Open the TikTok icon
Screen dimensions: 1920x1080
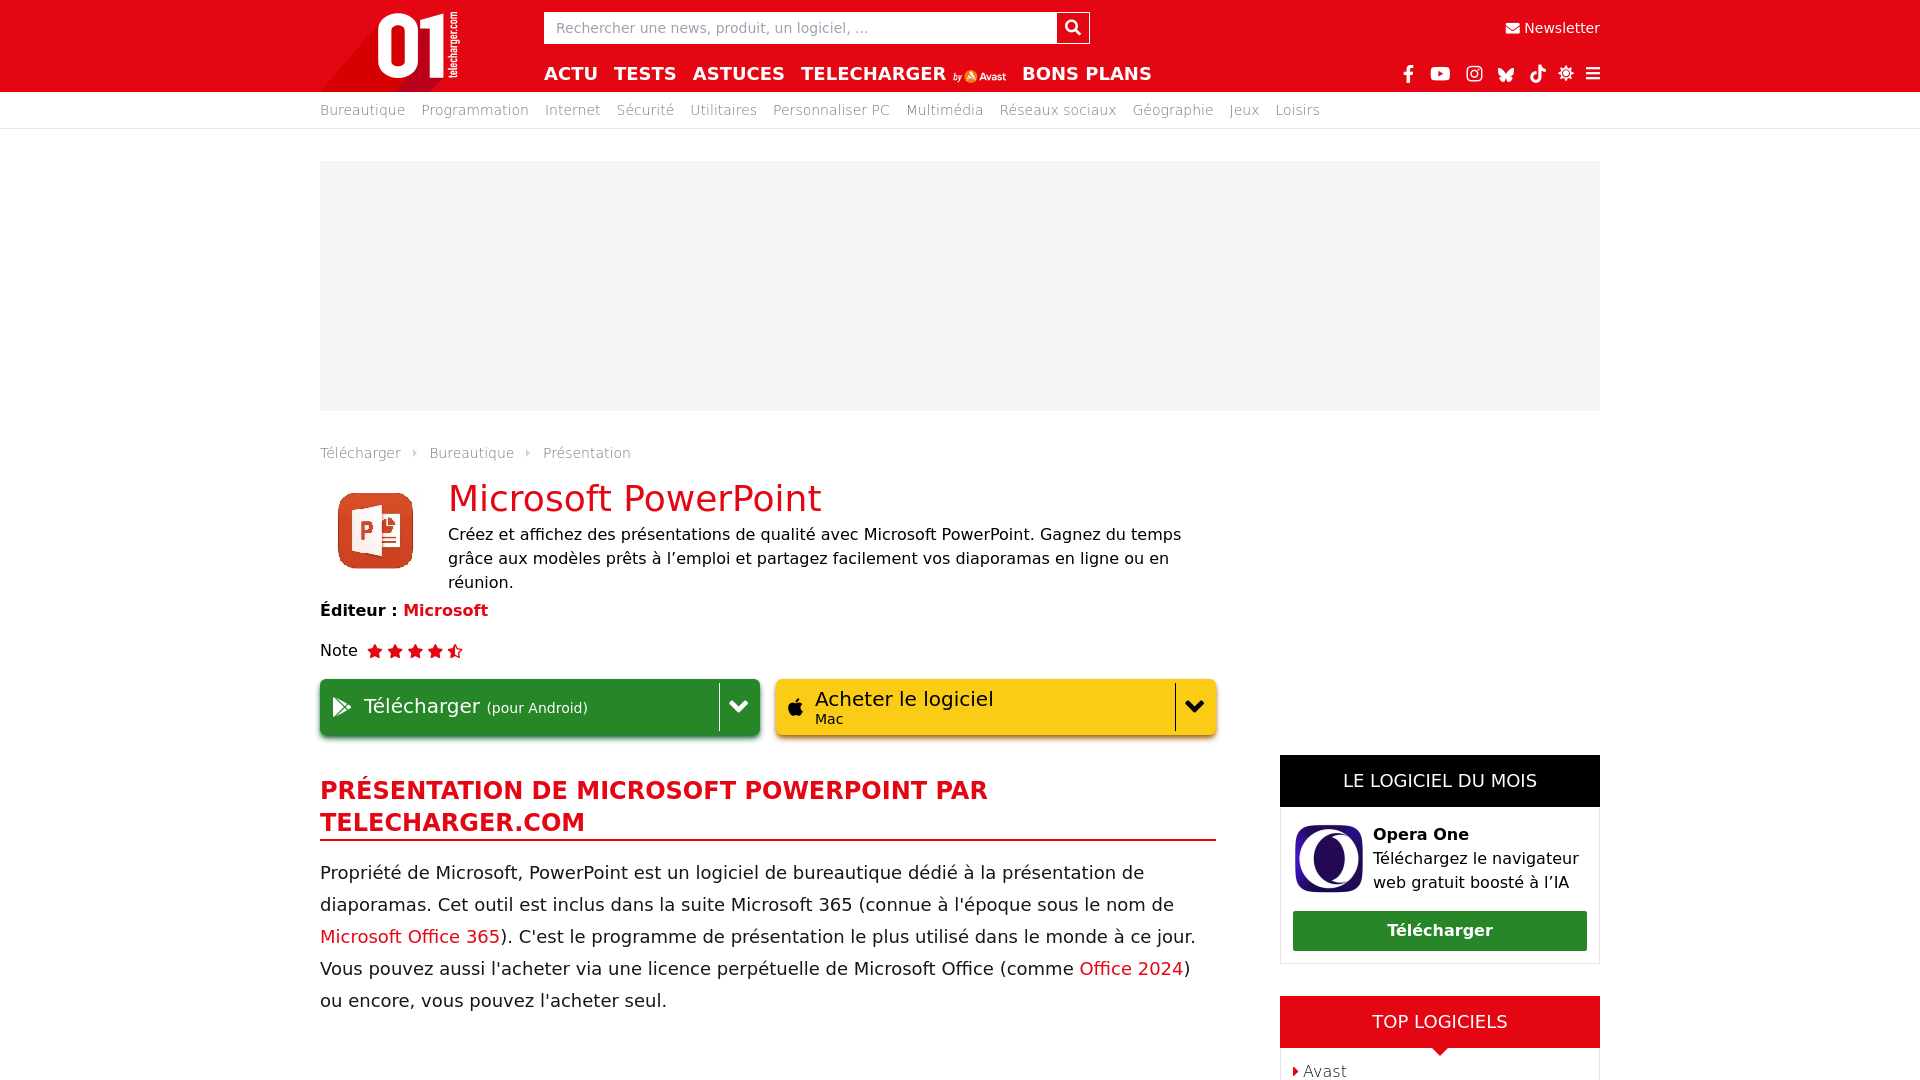pyautogui.click(x=1538, y=74)
